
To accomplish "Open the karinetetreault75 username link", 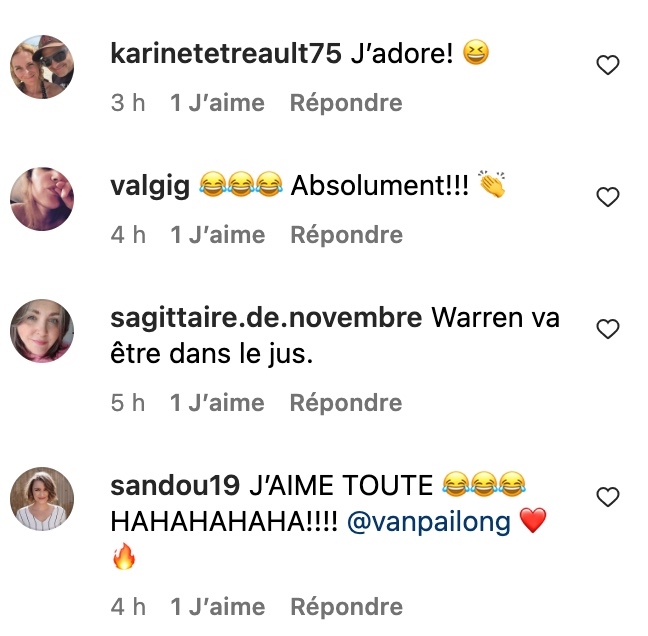I will (x=226, y=53).
